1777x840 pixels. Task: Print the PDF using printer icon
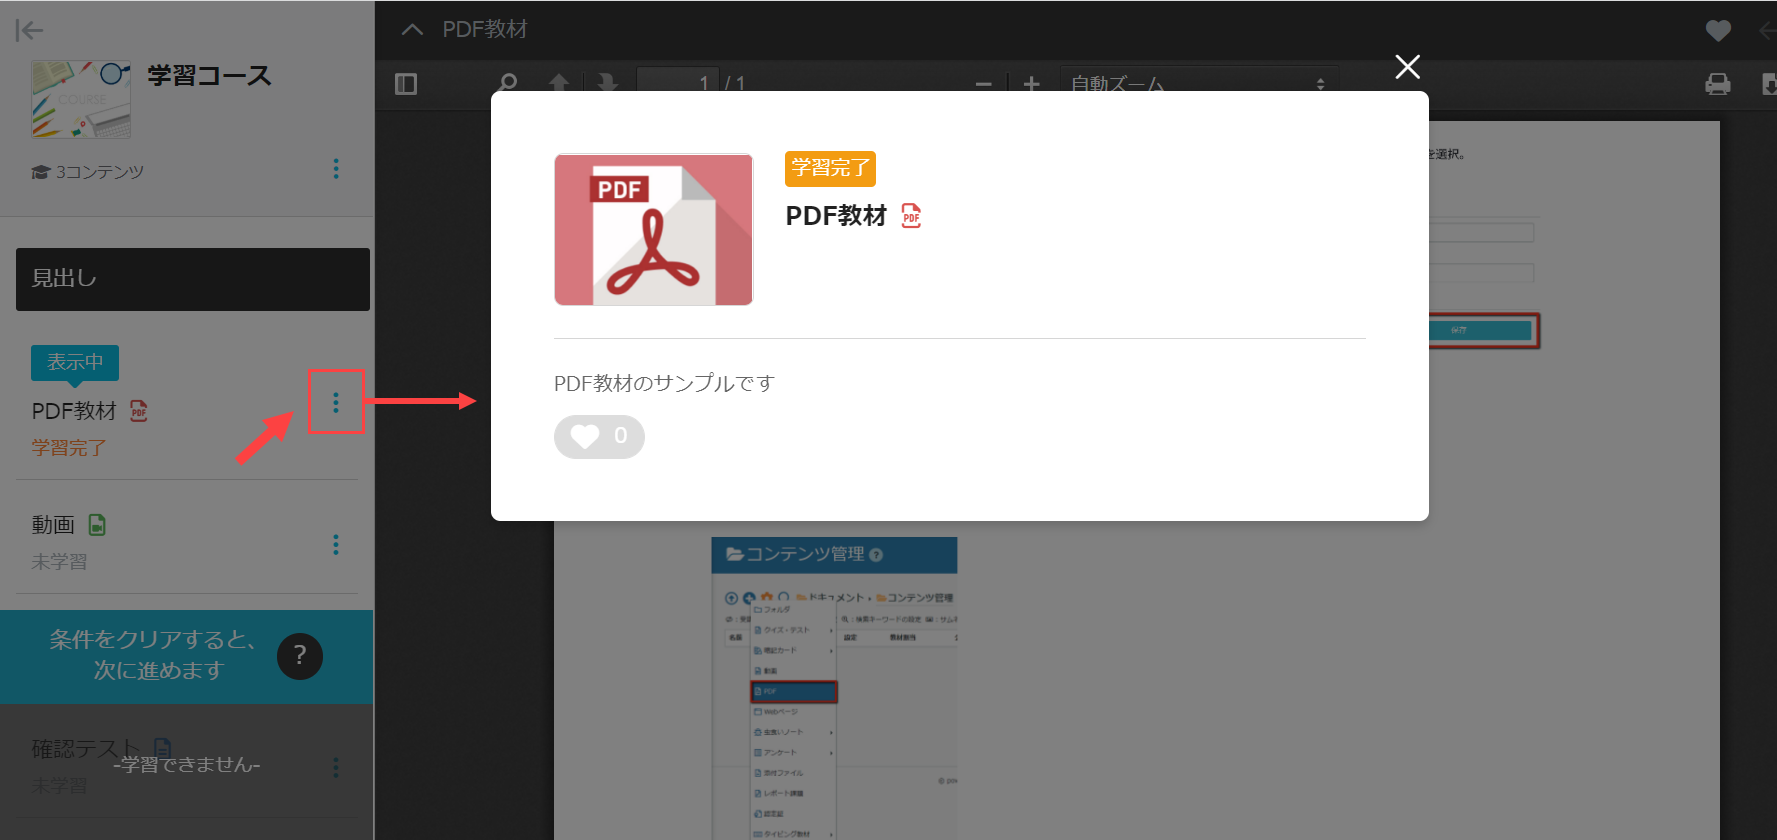(x=1717, y=84)
